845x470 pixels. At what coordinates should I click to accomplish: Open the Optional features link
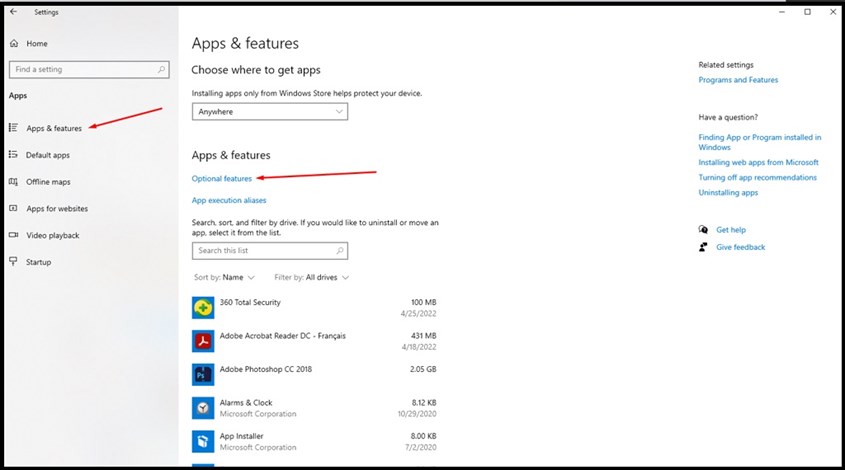[x=222, y=178]
